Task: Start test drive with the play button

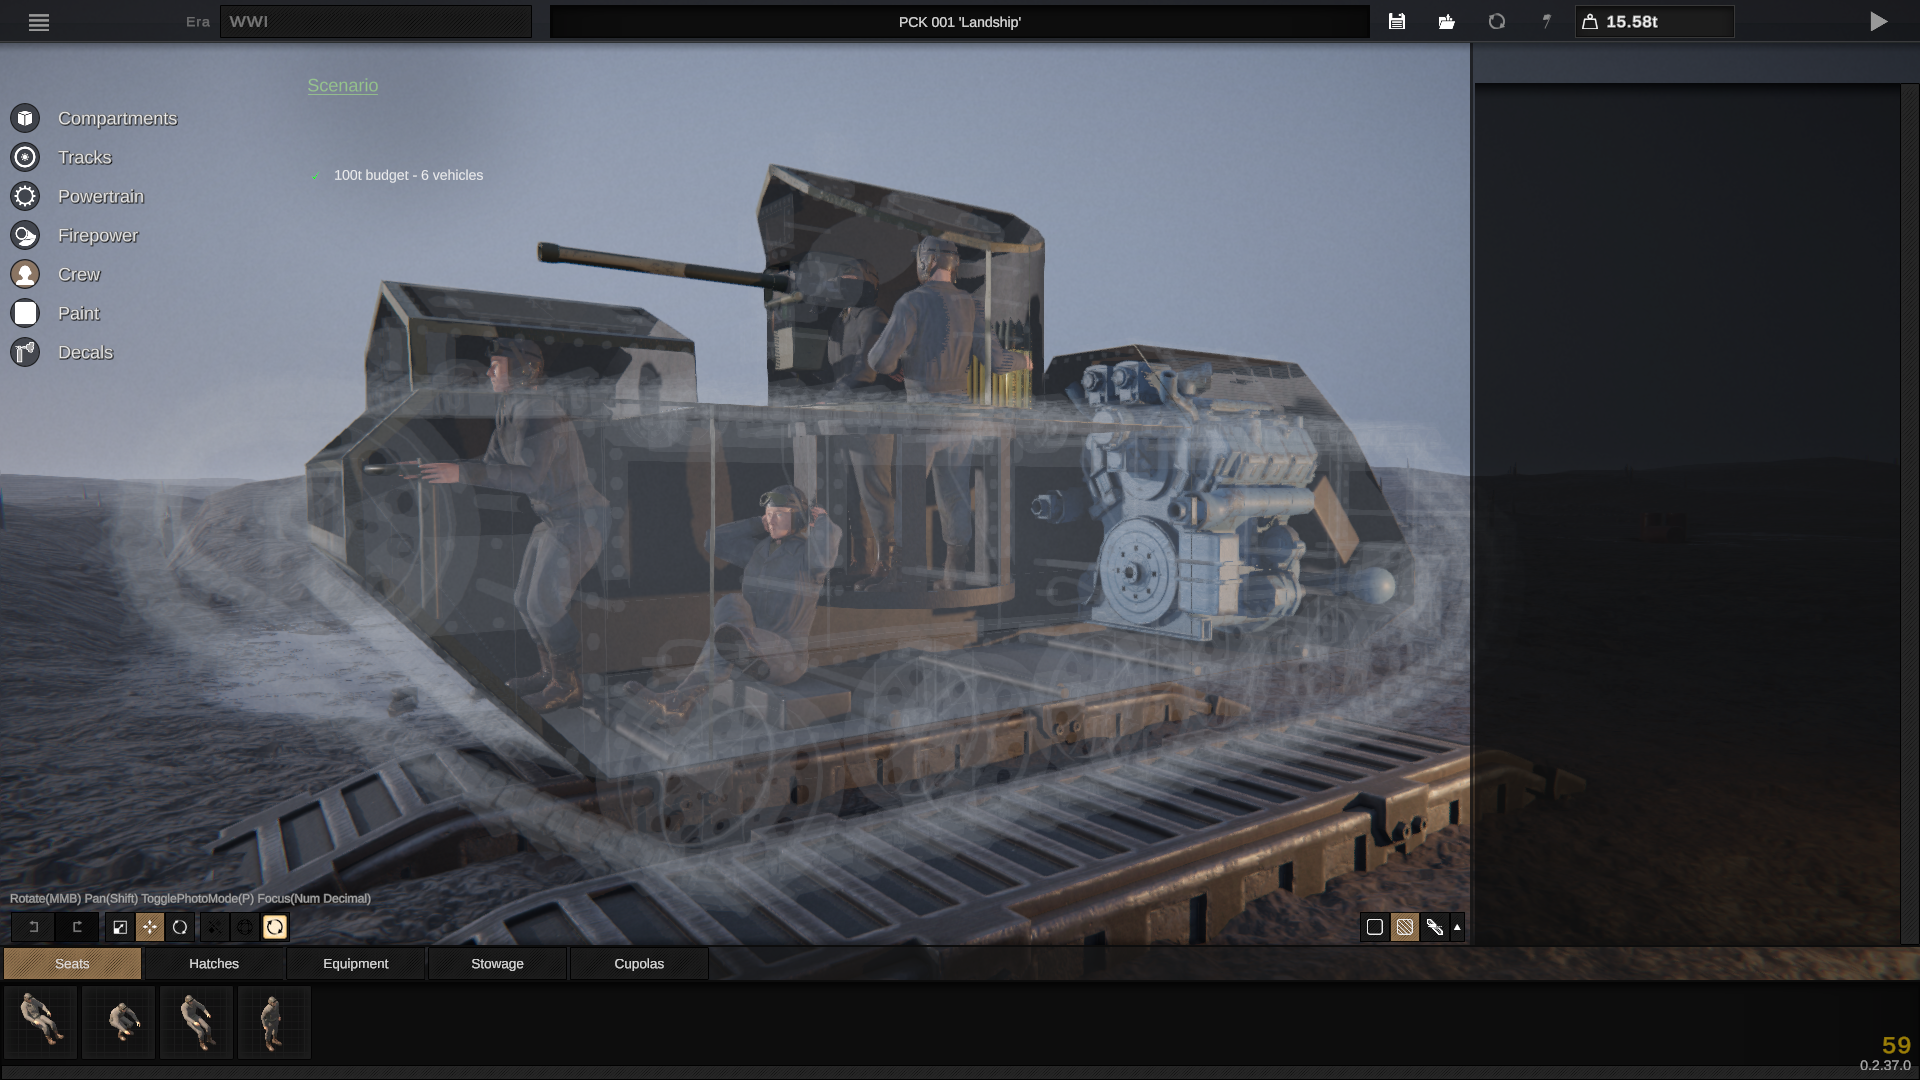Action: [x=1879, y=22]
